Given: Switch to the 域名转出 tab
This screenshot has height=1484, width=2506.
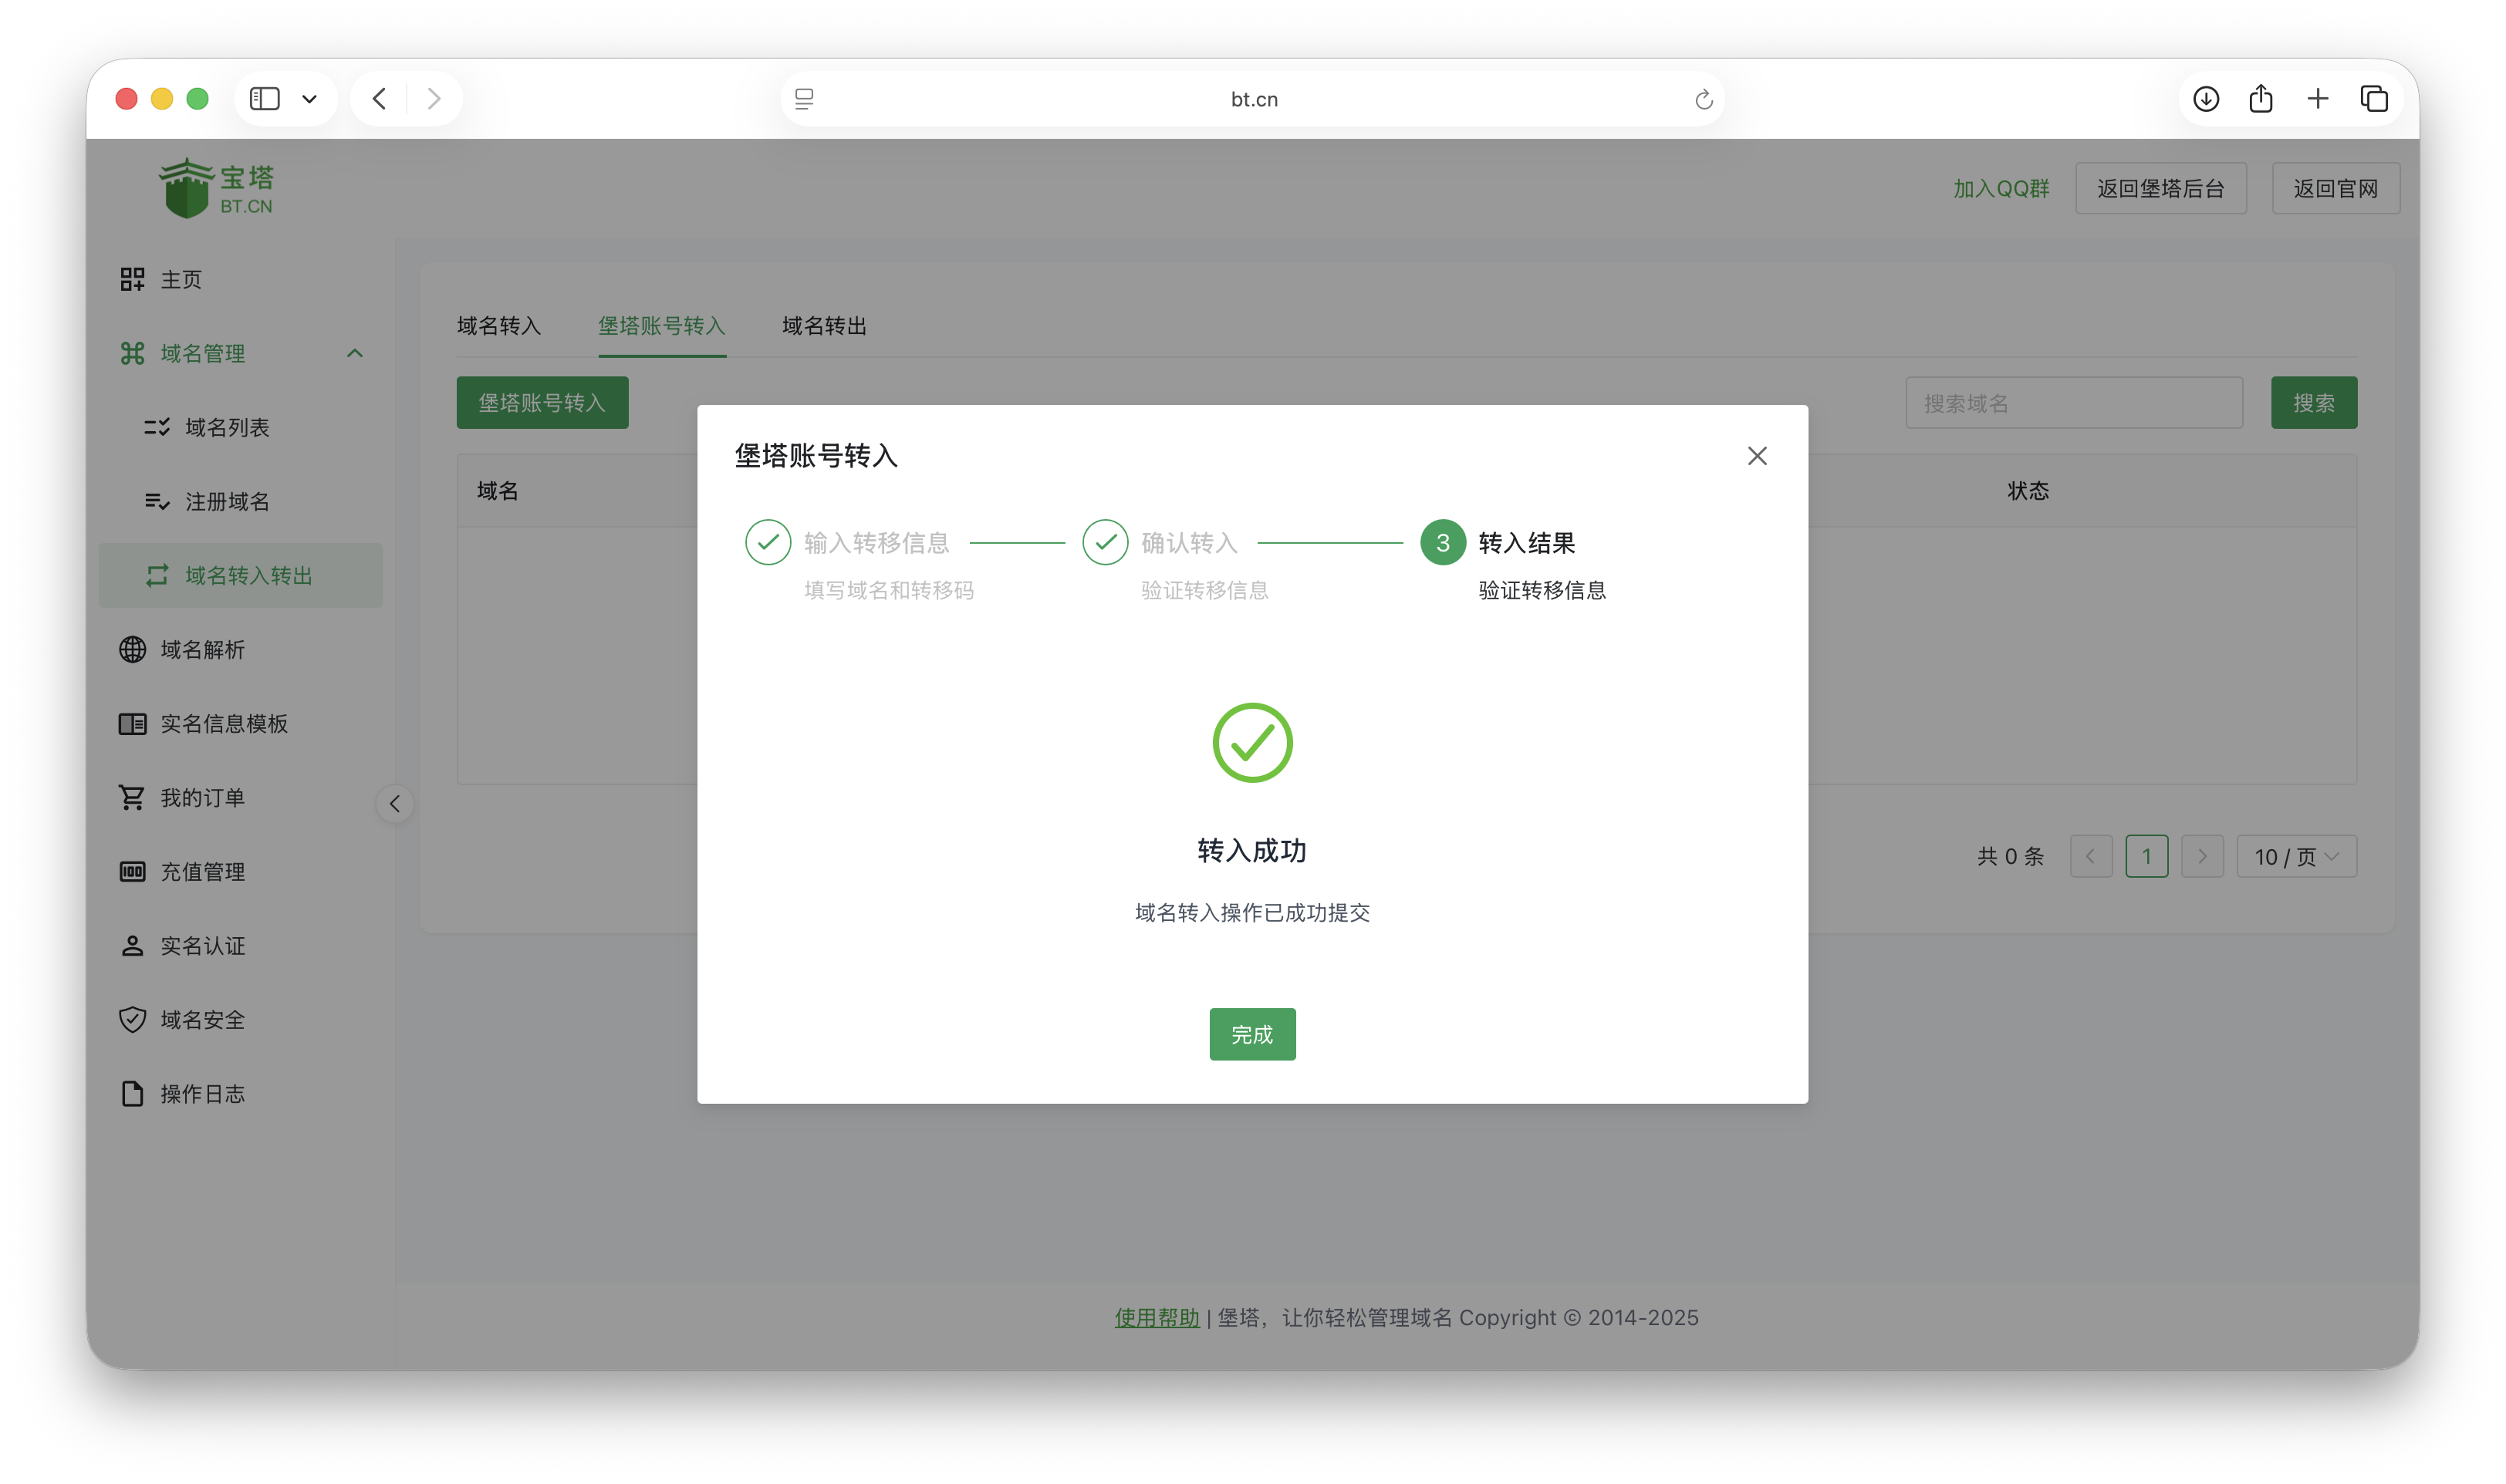Looking at the screenshot, I should pos(823,326).
